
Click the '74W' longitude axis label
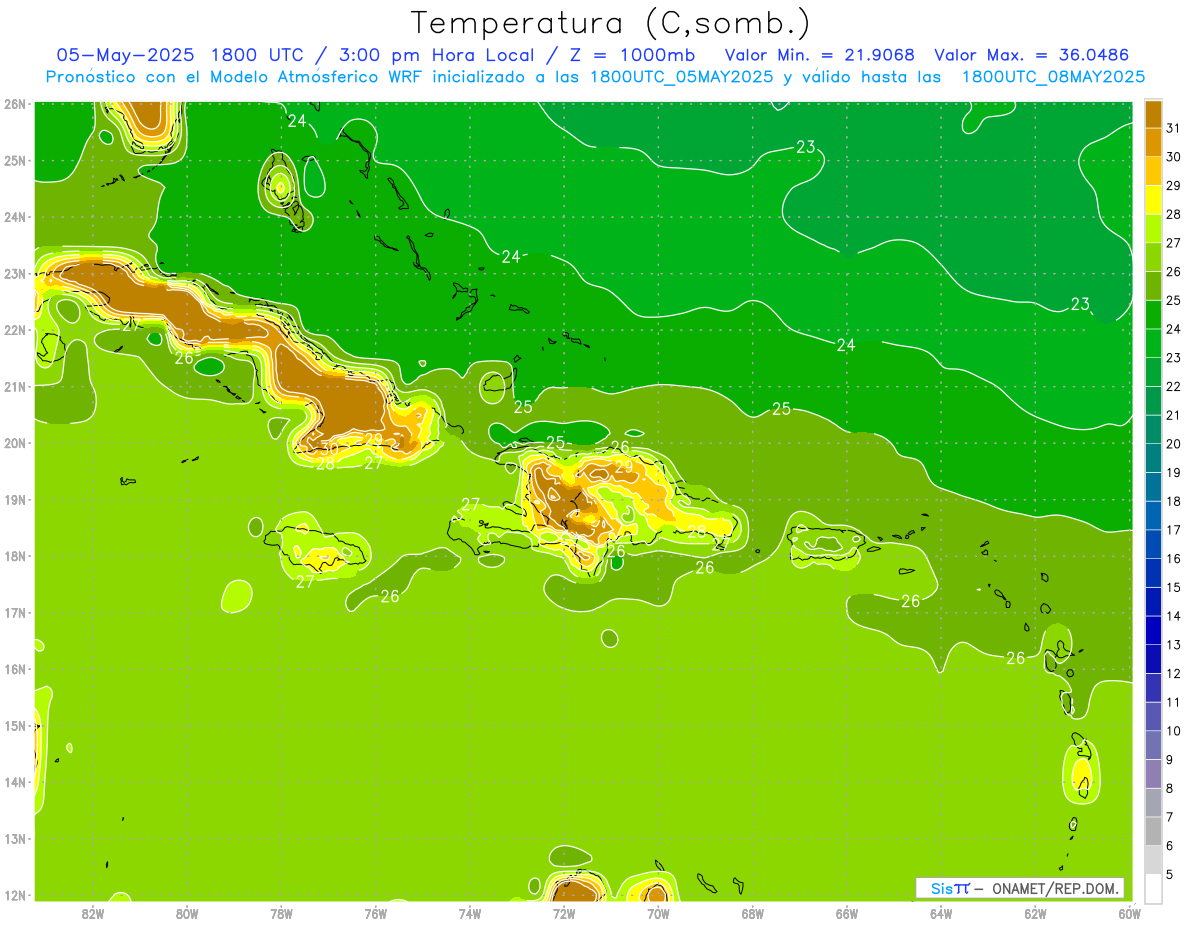tap(470, 913)
